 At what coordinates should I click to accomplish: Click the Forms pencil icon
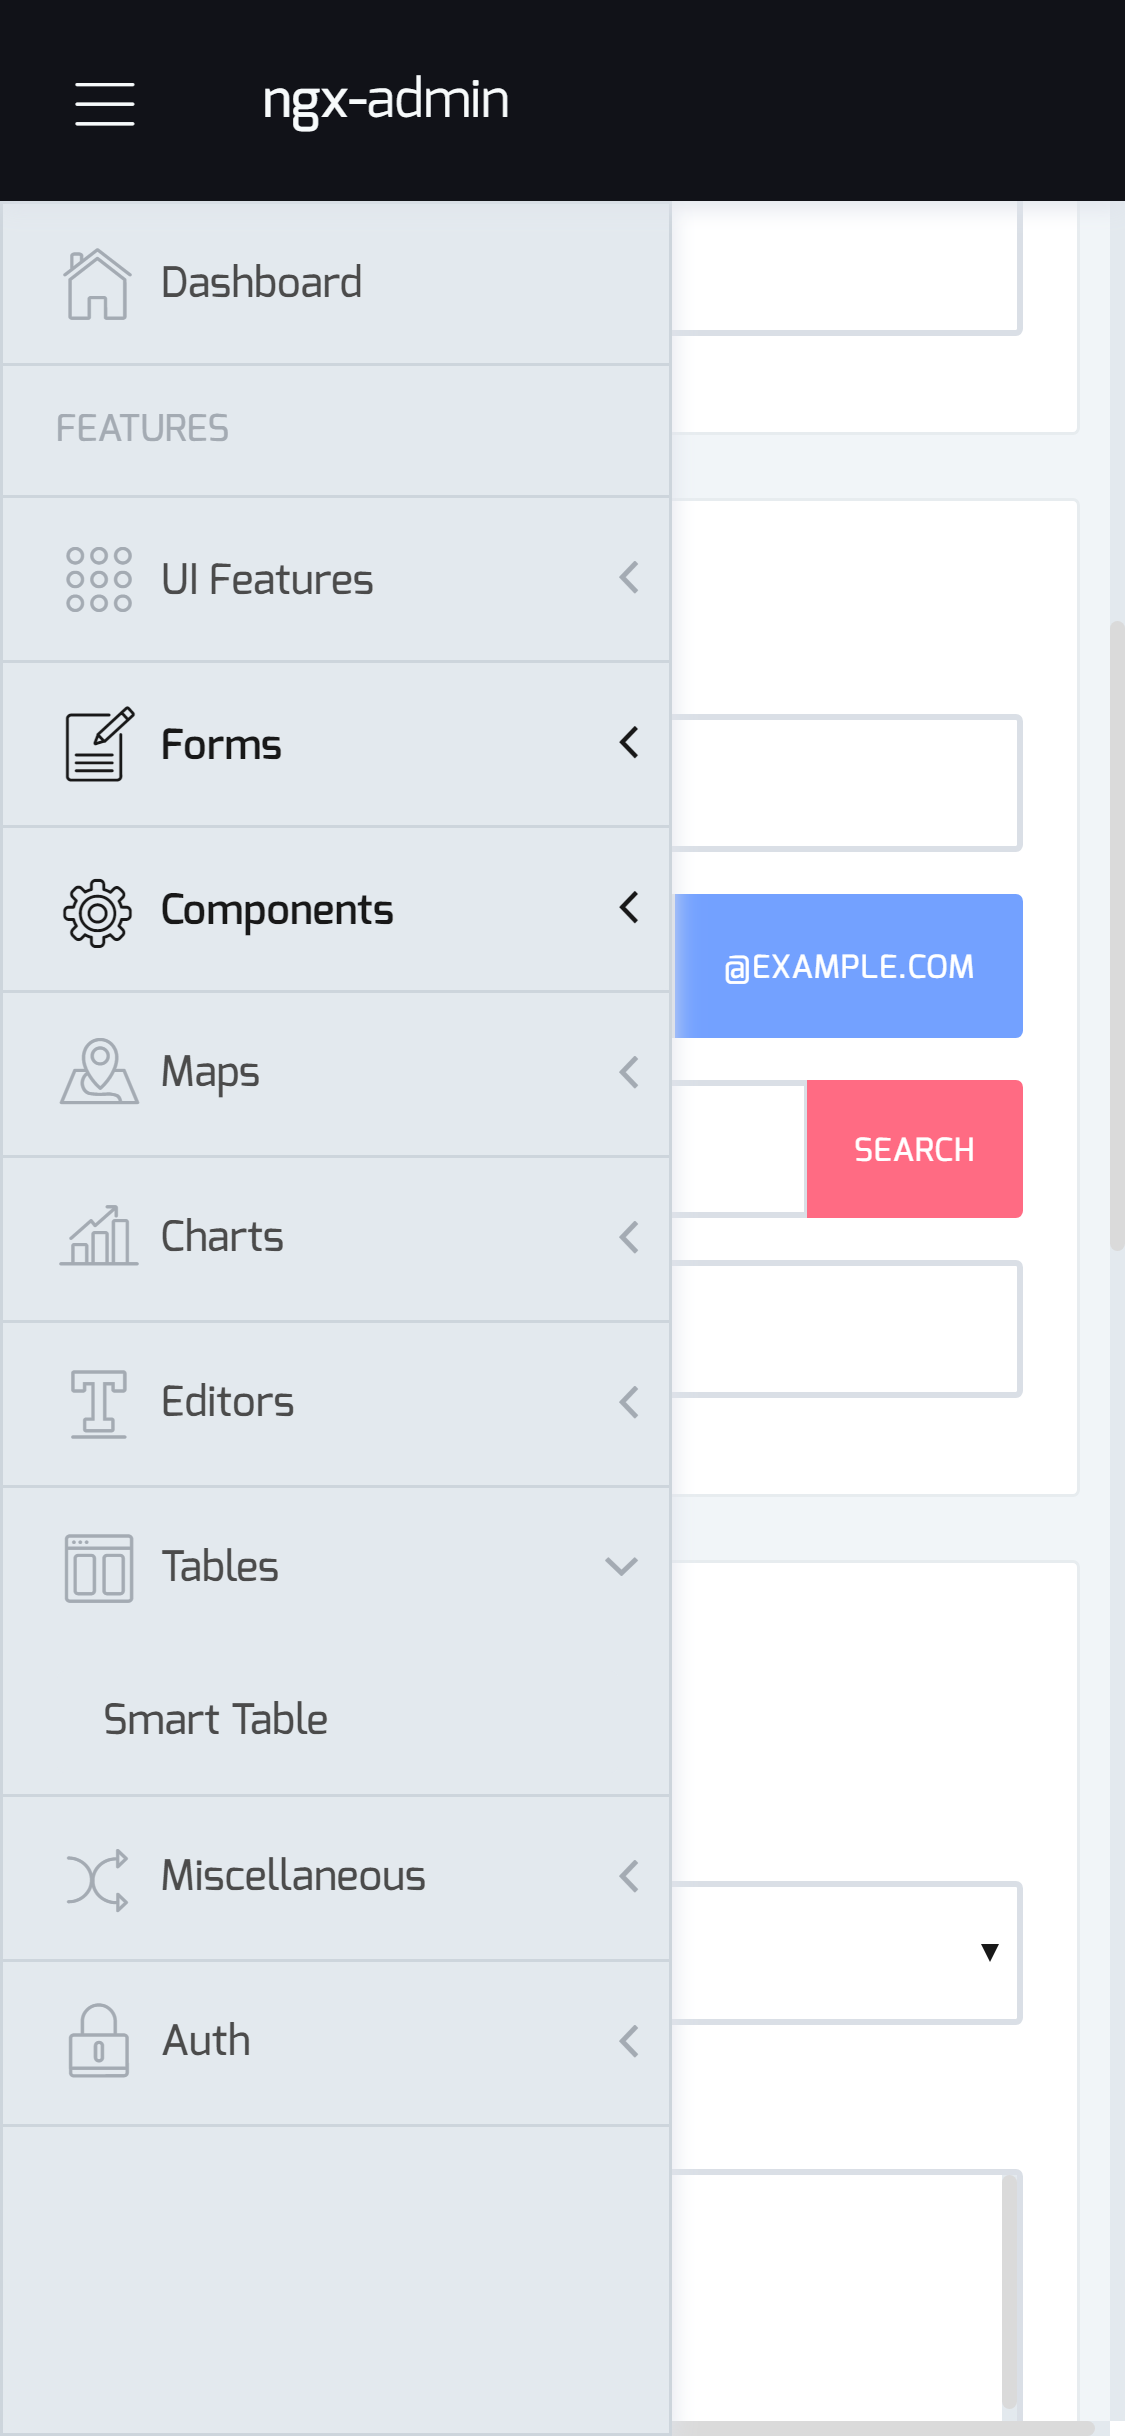point(97,743)
